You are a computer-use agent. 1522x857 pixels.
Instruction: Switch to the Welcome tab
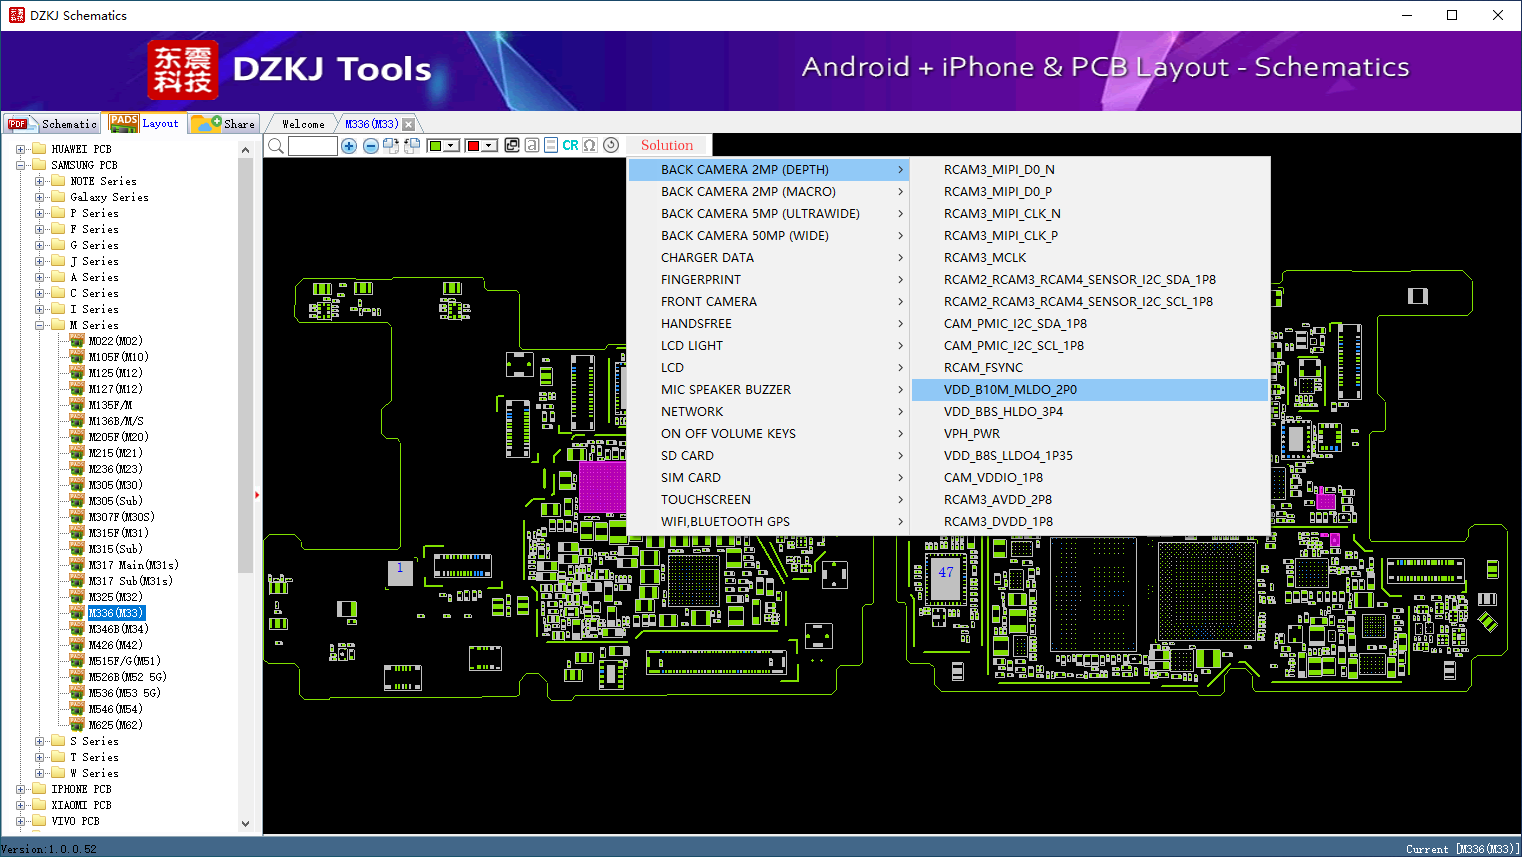click(303, 124)
